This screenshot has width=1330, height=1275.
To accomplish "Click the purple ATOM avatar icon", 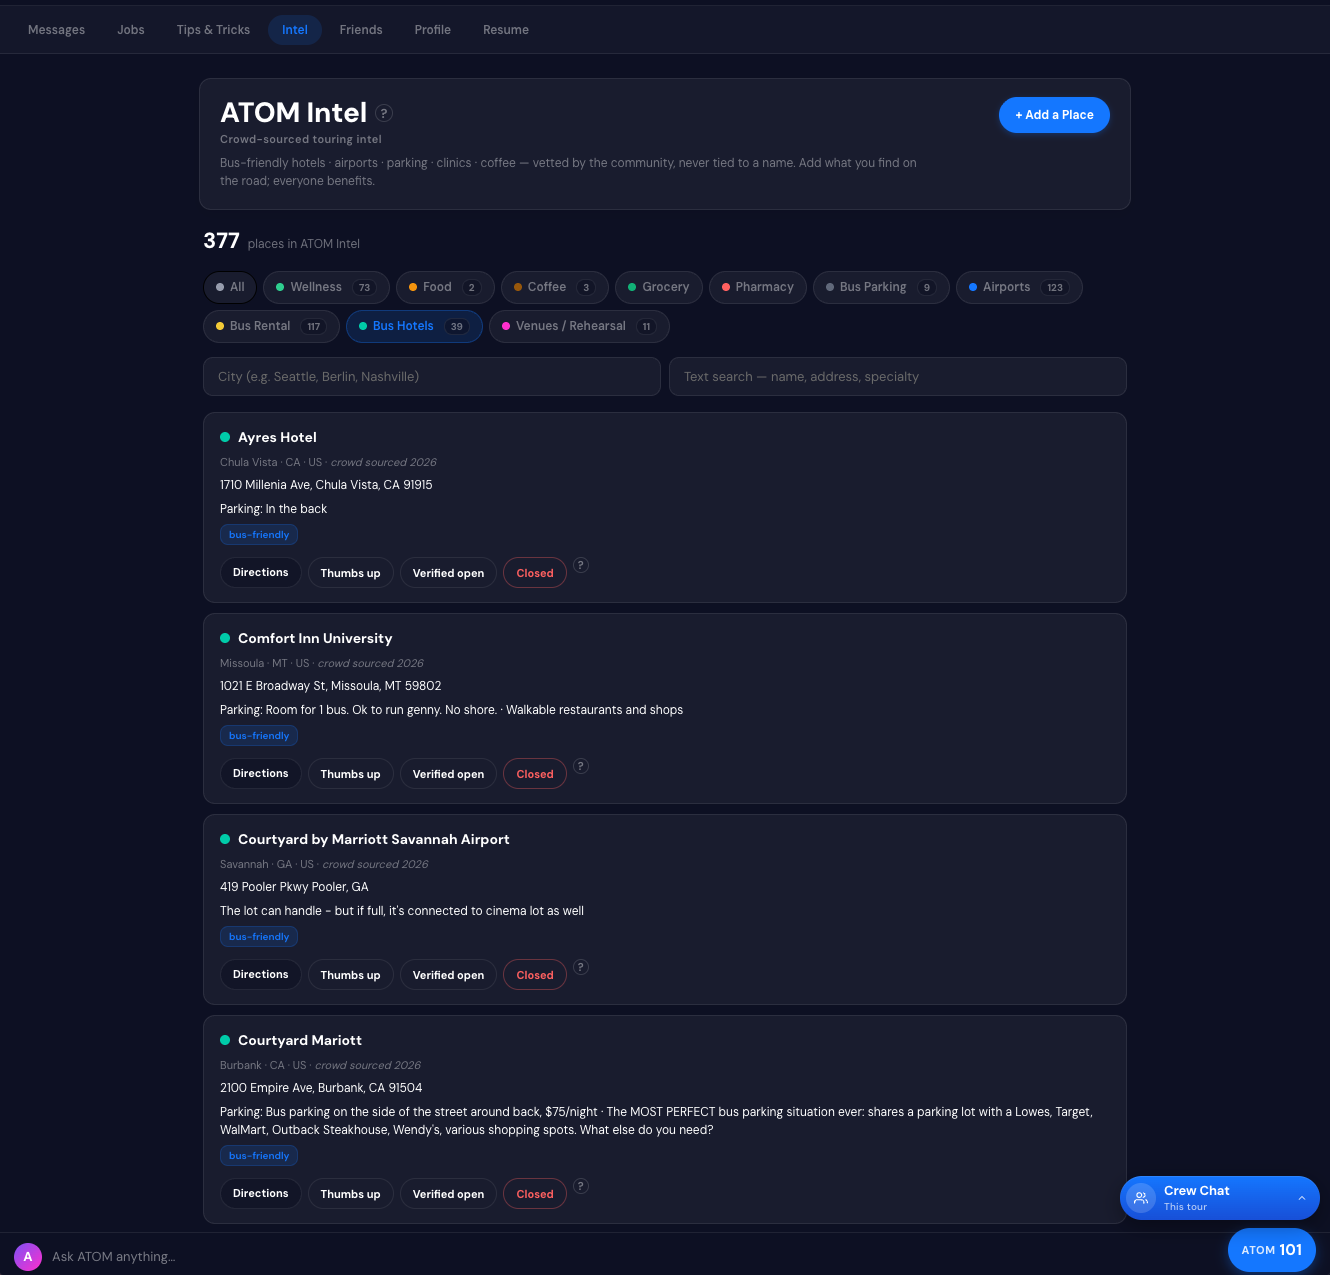I will tap(28, 1257).
